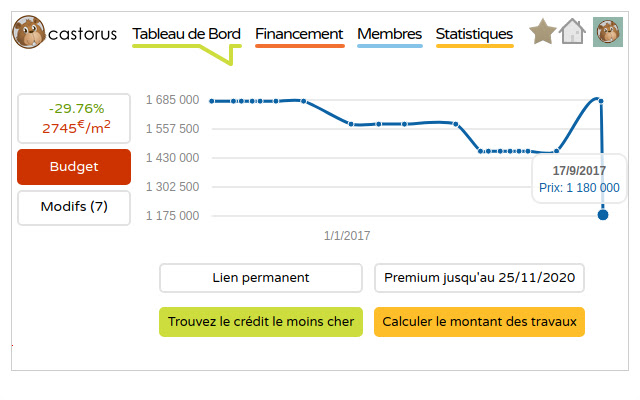Open the Membres tab
This screenshot has width=640, height=400.
tap(389, 34)
